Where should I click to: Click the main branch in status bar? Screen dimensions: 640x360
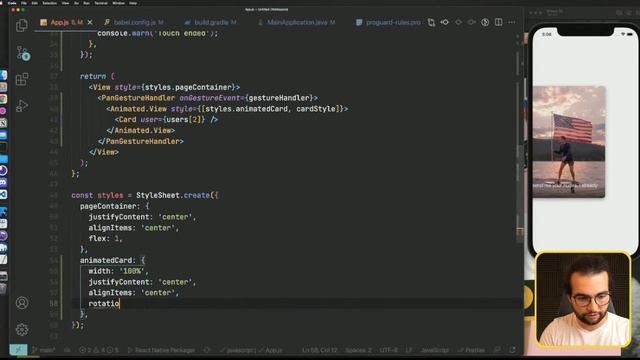pos(44,350)
